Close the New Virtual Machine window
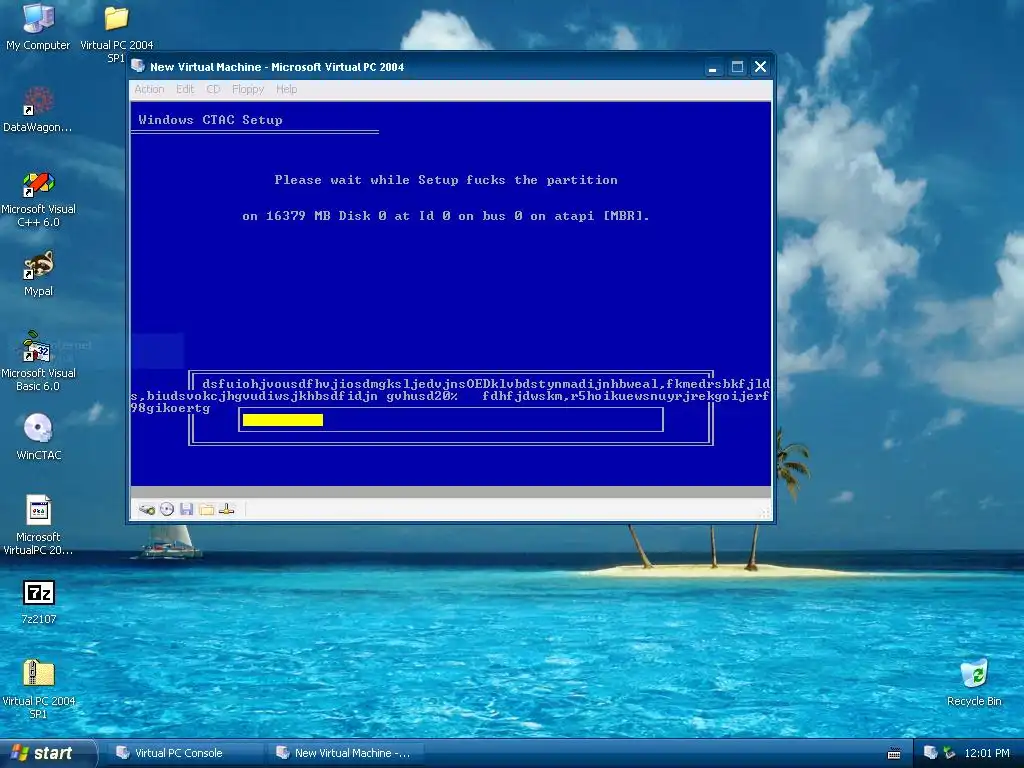Viewport: 1024px width, 768px height. [x=760, y=67]
